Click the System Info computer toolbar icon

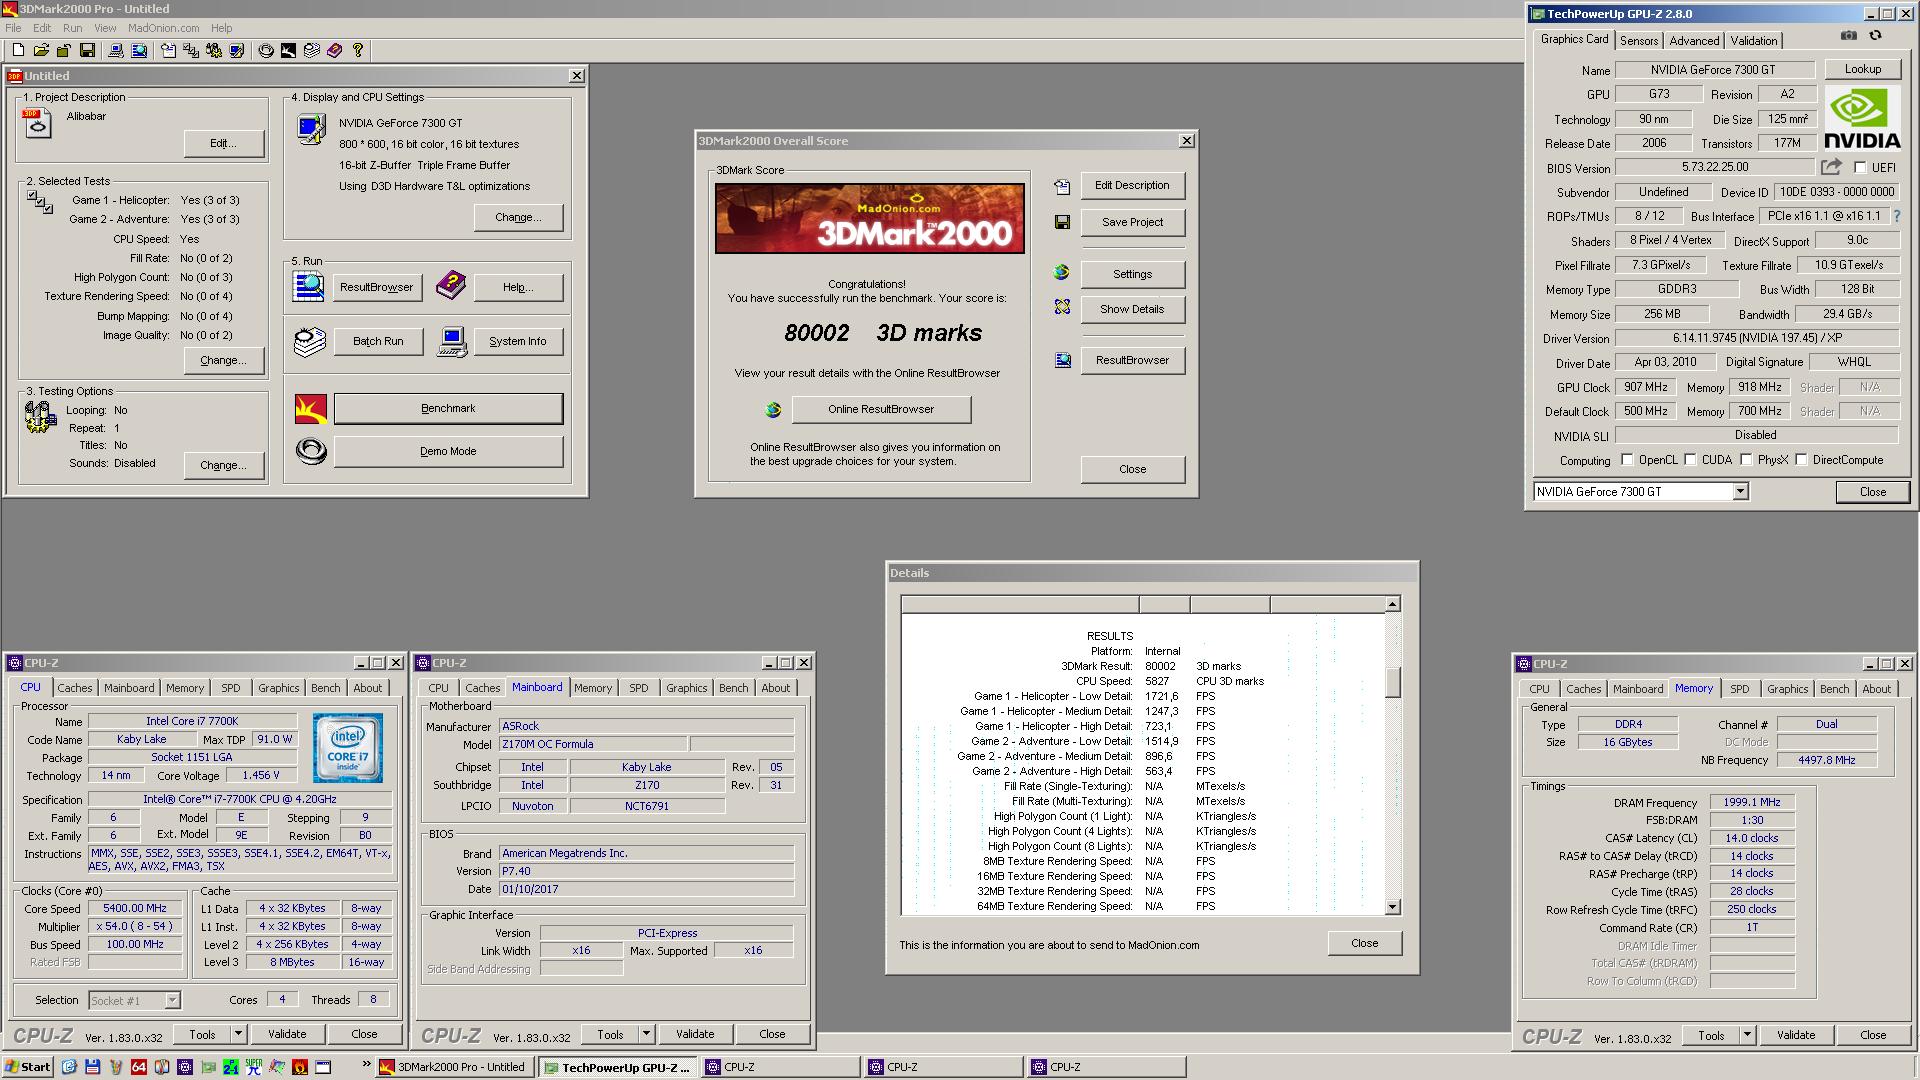116,50
